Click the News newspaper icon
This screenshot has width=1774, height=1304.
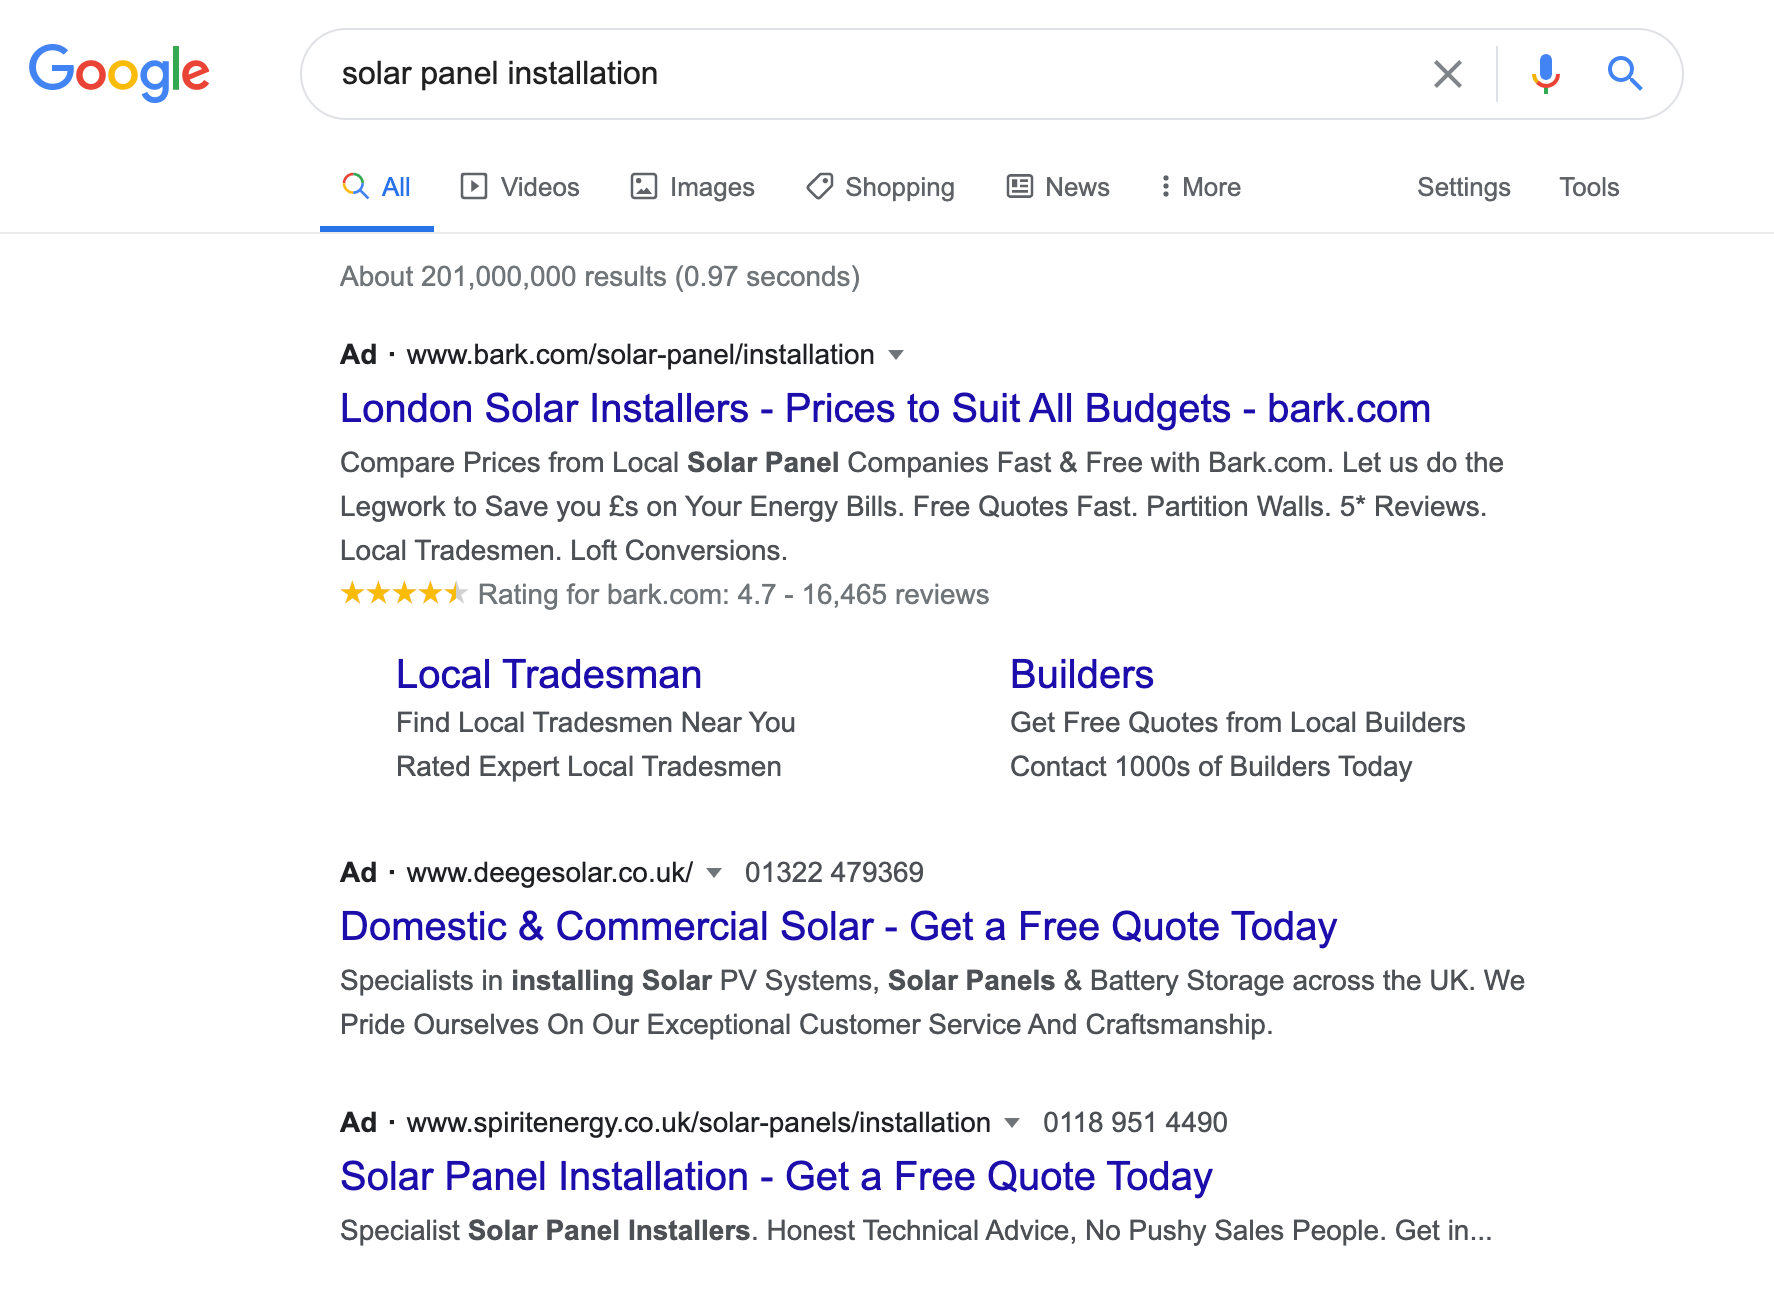(x=1020, y=186)
